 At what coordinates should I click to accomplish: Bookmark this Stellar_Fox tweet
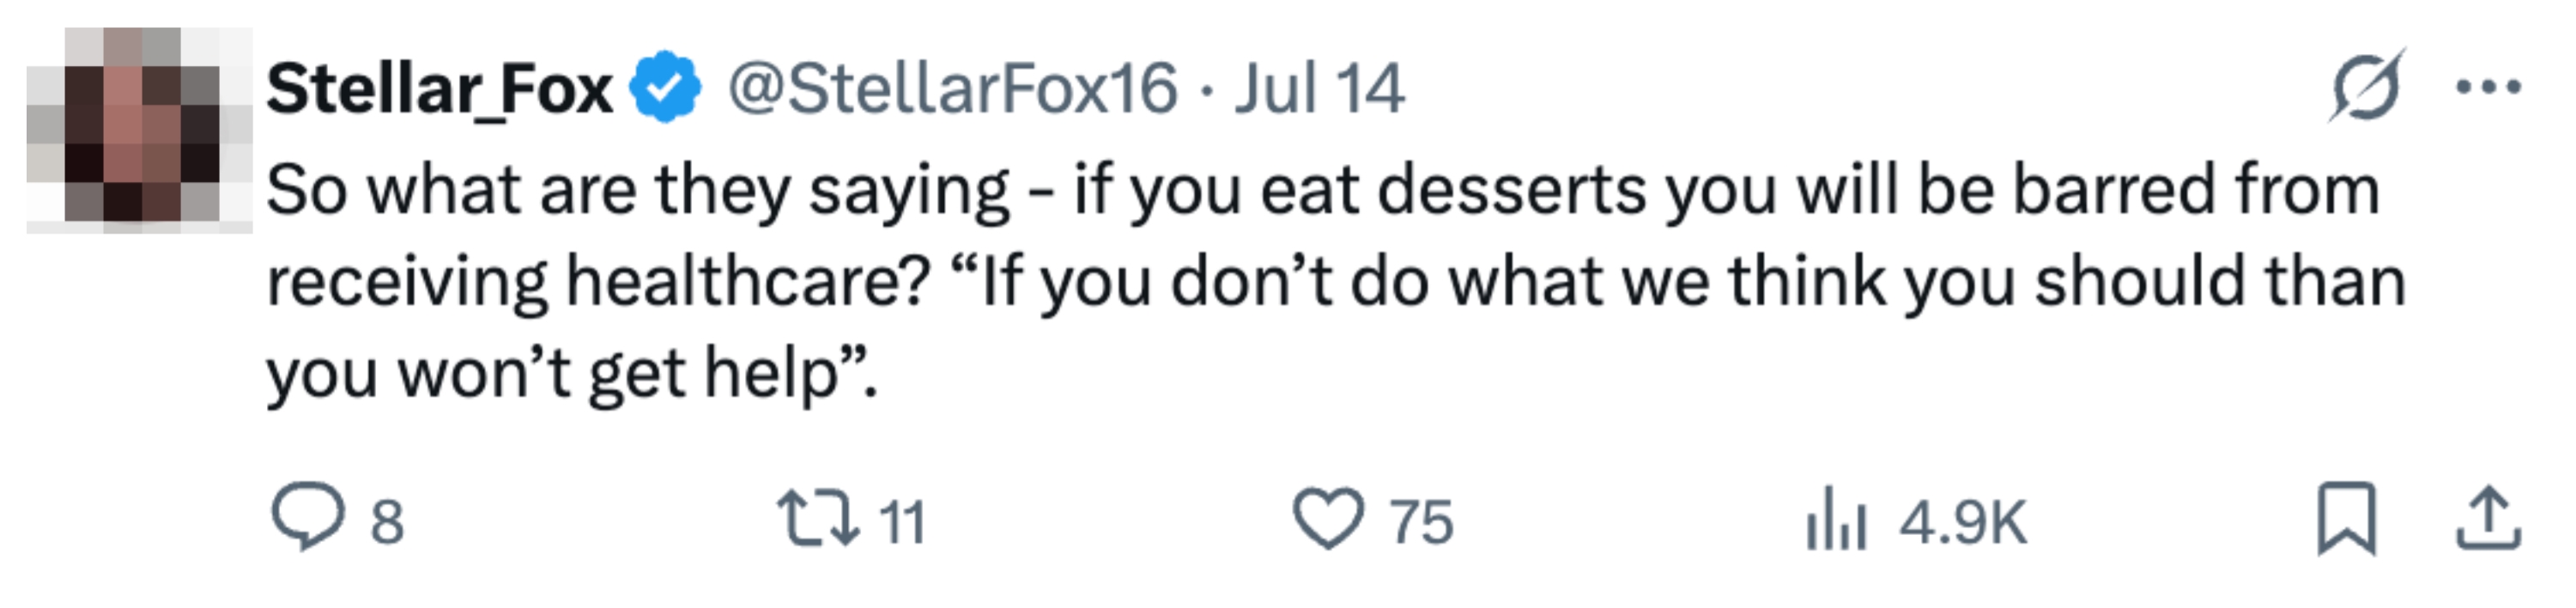tap(2346, 517)
